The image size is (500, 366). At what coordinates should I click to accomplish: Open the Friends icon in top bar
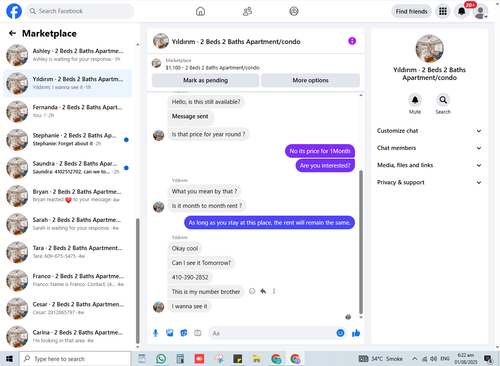tap(247, 11)
